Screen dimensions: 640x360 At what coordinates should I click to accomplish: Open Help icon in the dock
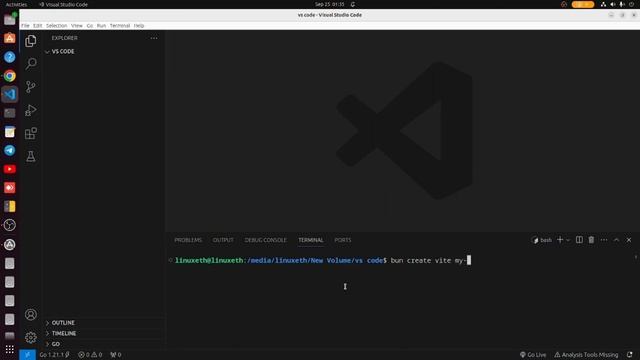(10, 57)
